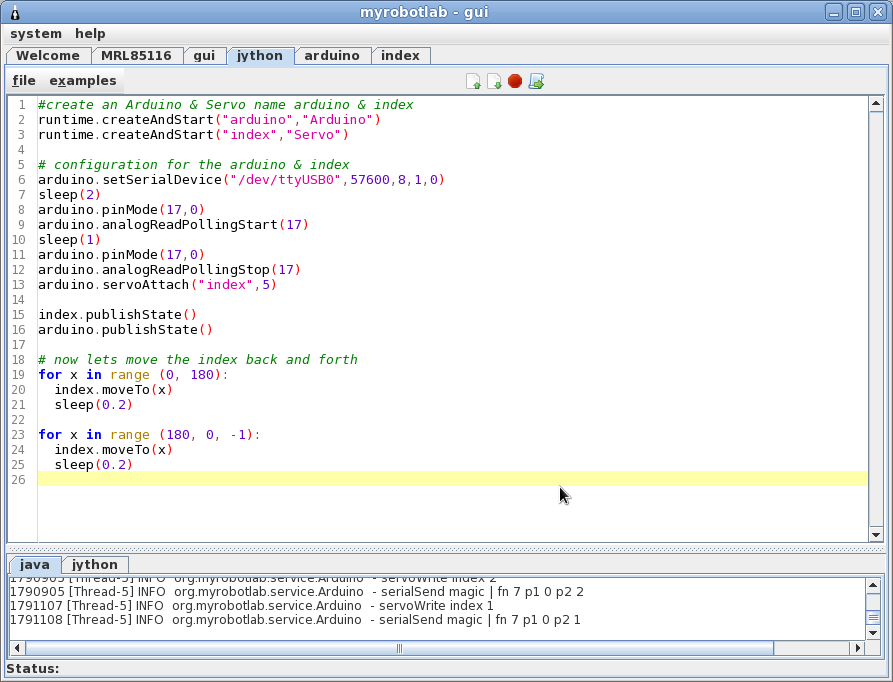Click the console horizontal scrollbar thumb
Screen dimensions: 893x682
pos(399,648)
